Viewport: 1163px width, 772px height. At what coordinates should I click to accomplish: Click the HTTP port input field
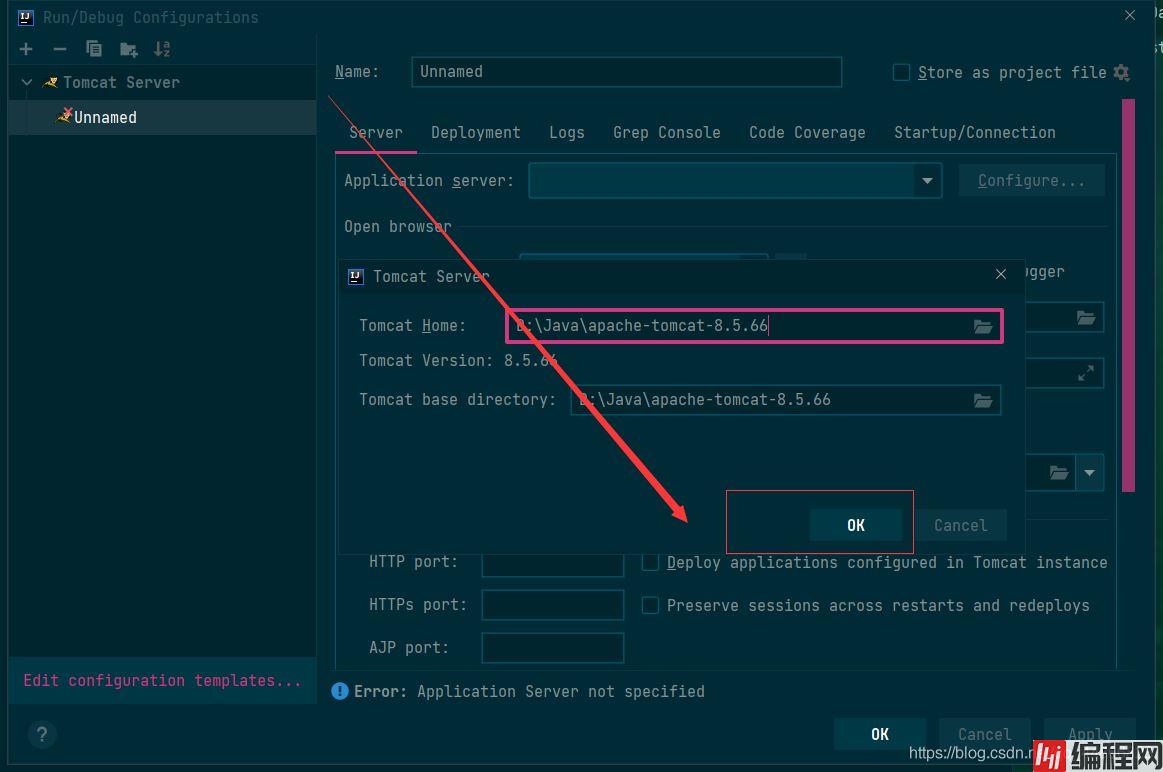pos(552,563)
